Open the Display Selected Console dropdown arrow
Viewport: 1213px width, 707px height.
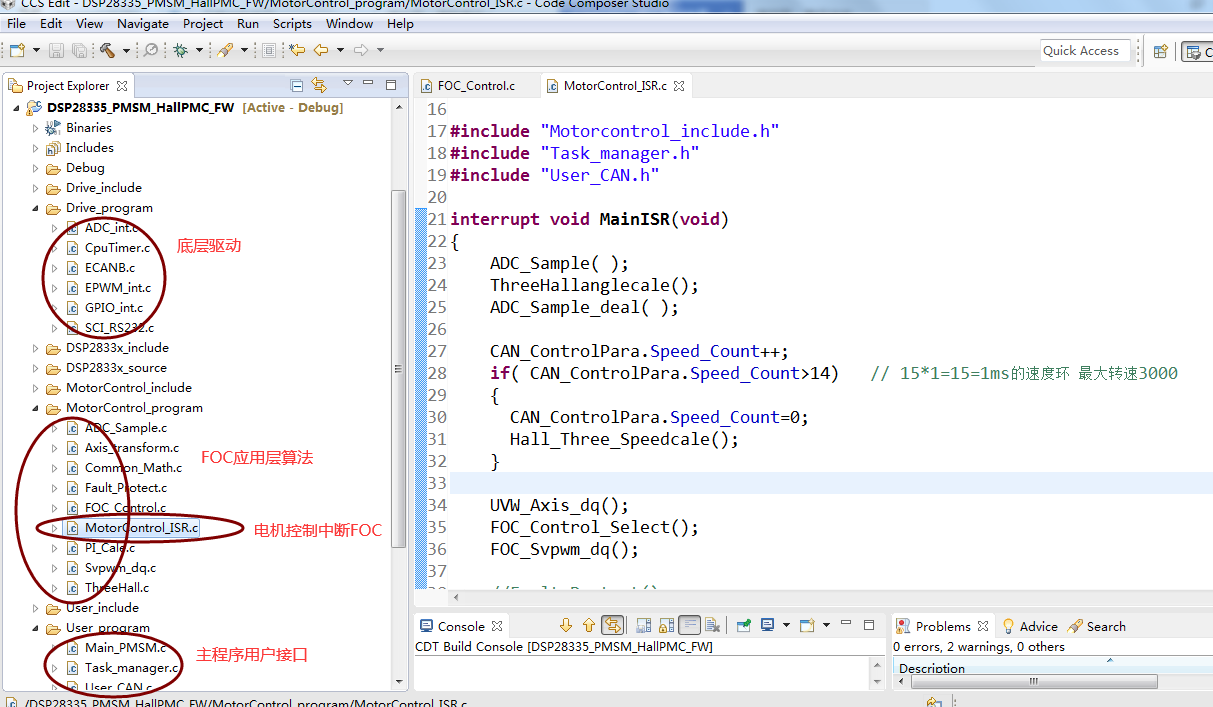tap(785, 626)
